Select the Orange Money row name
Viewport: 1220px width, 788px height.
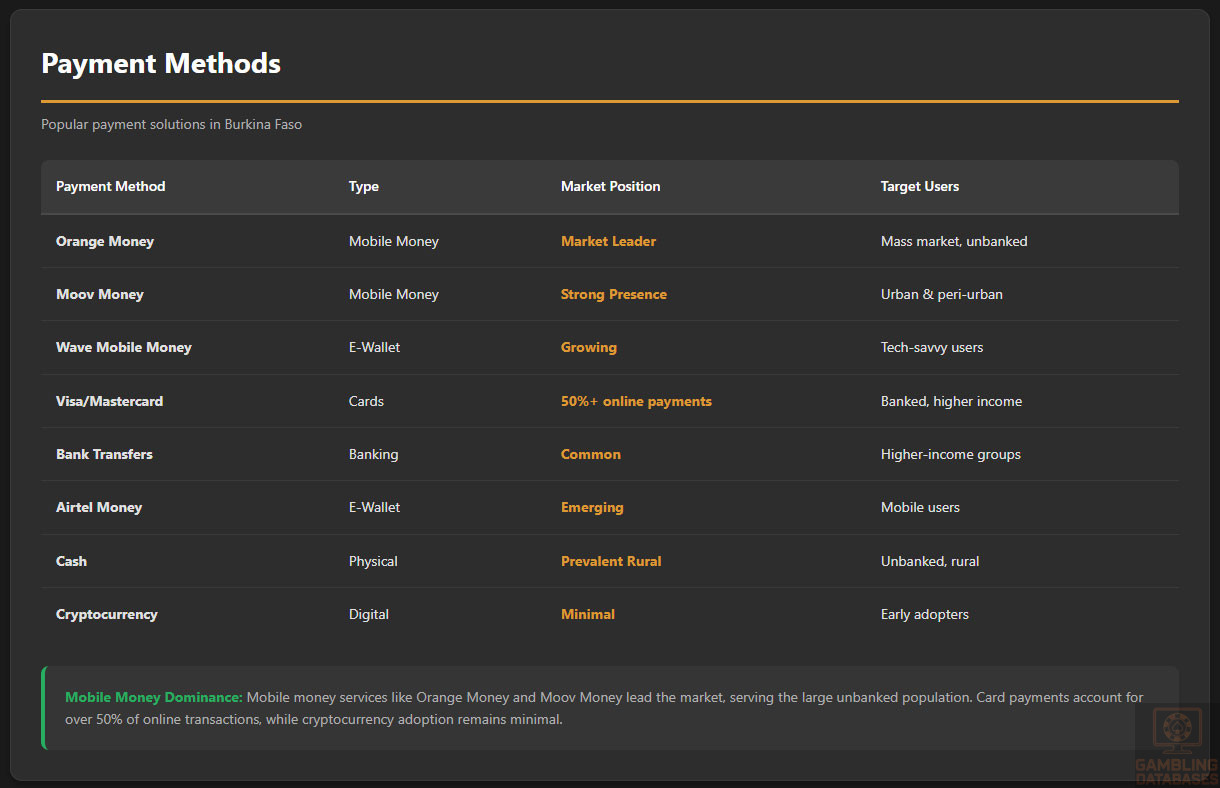105,241
